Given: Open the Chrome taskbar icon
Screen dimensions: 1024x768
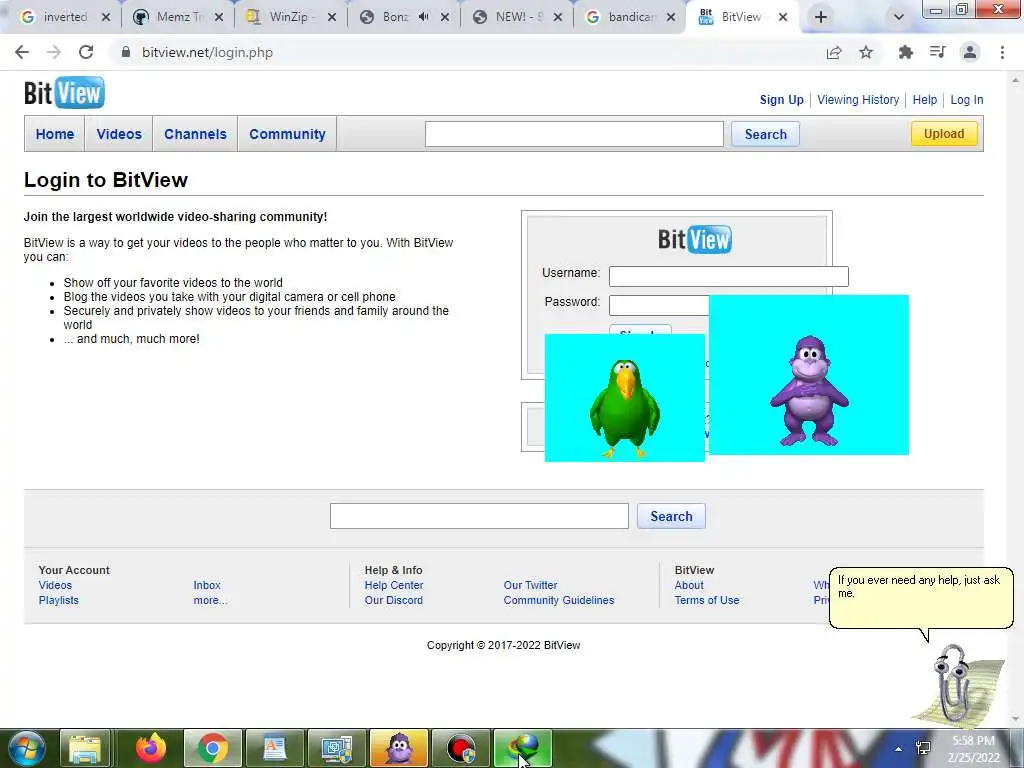Looking at the screenshot, I should (x=213, y=748).
